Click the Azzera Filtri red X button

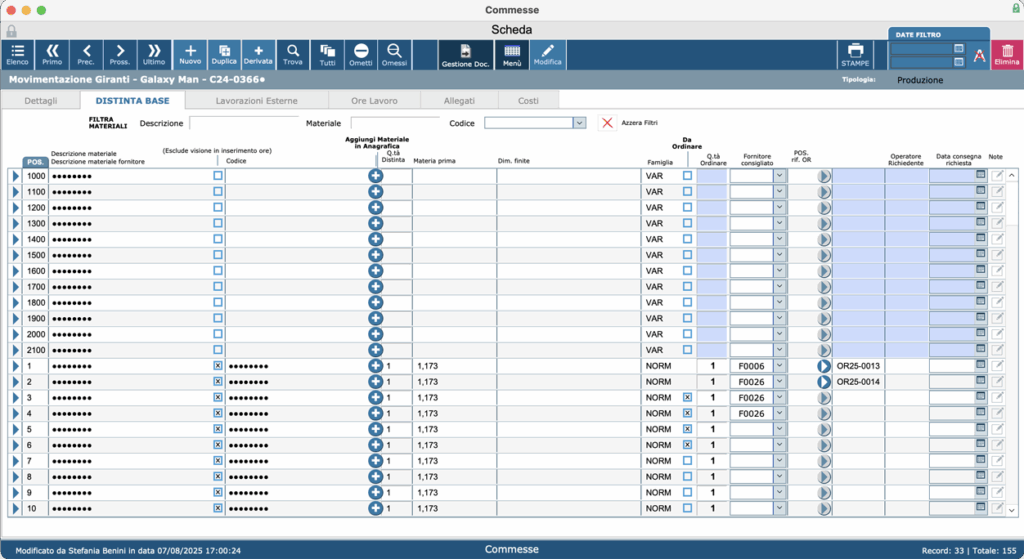click(x=607, y=123)
